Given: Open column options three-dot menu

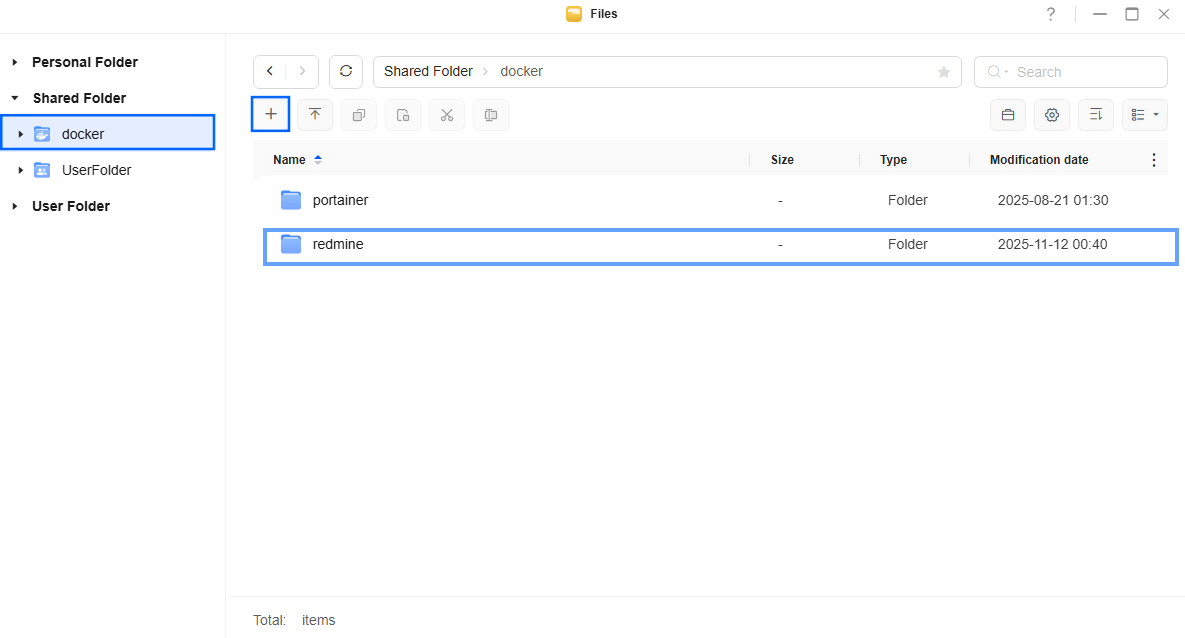Looking at the screenshot, I should tap(1154, 160).
